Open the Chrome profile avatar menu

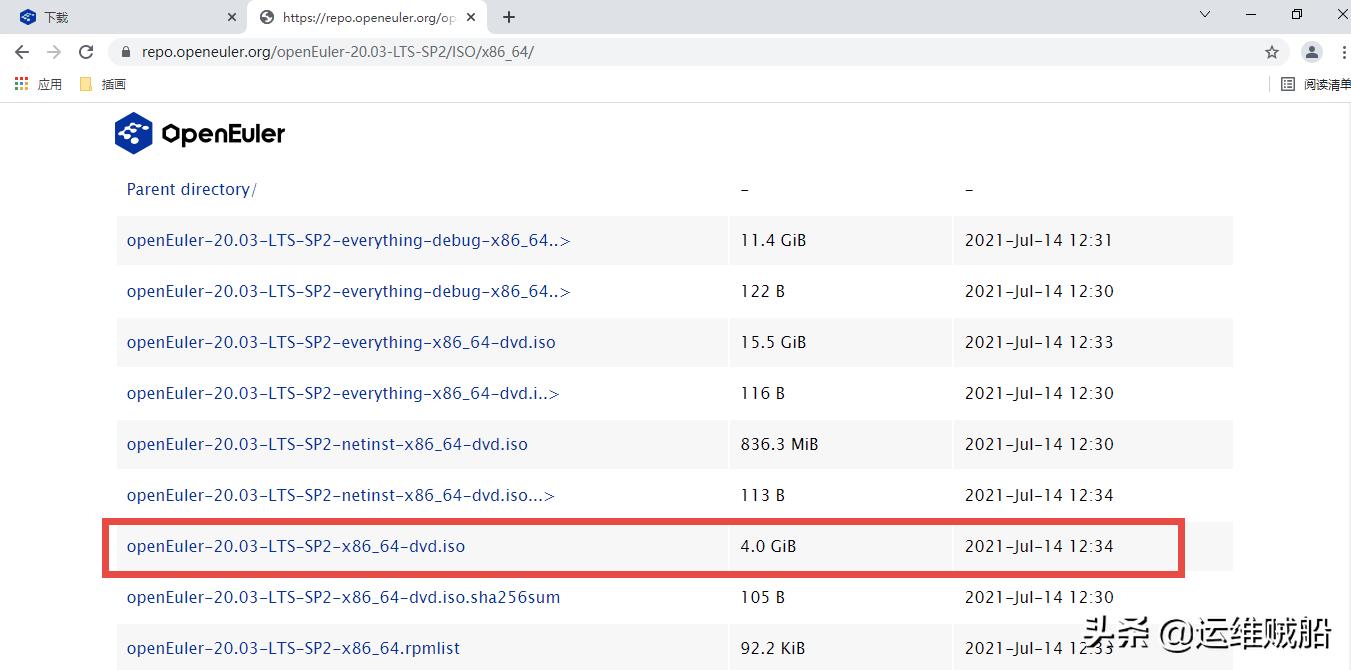click(x=1312, y=52)
